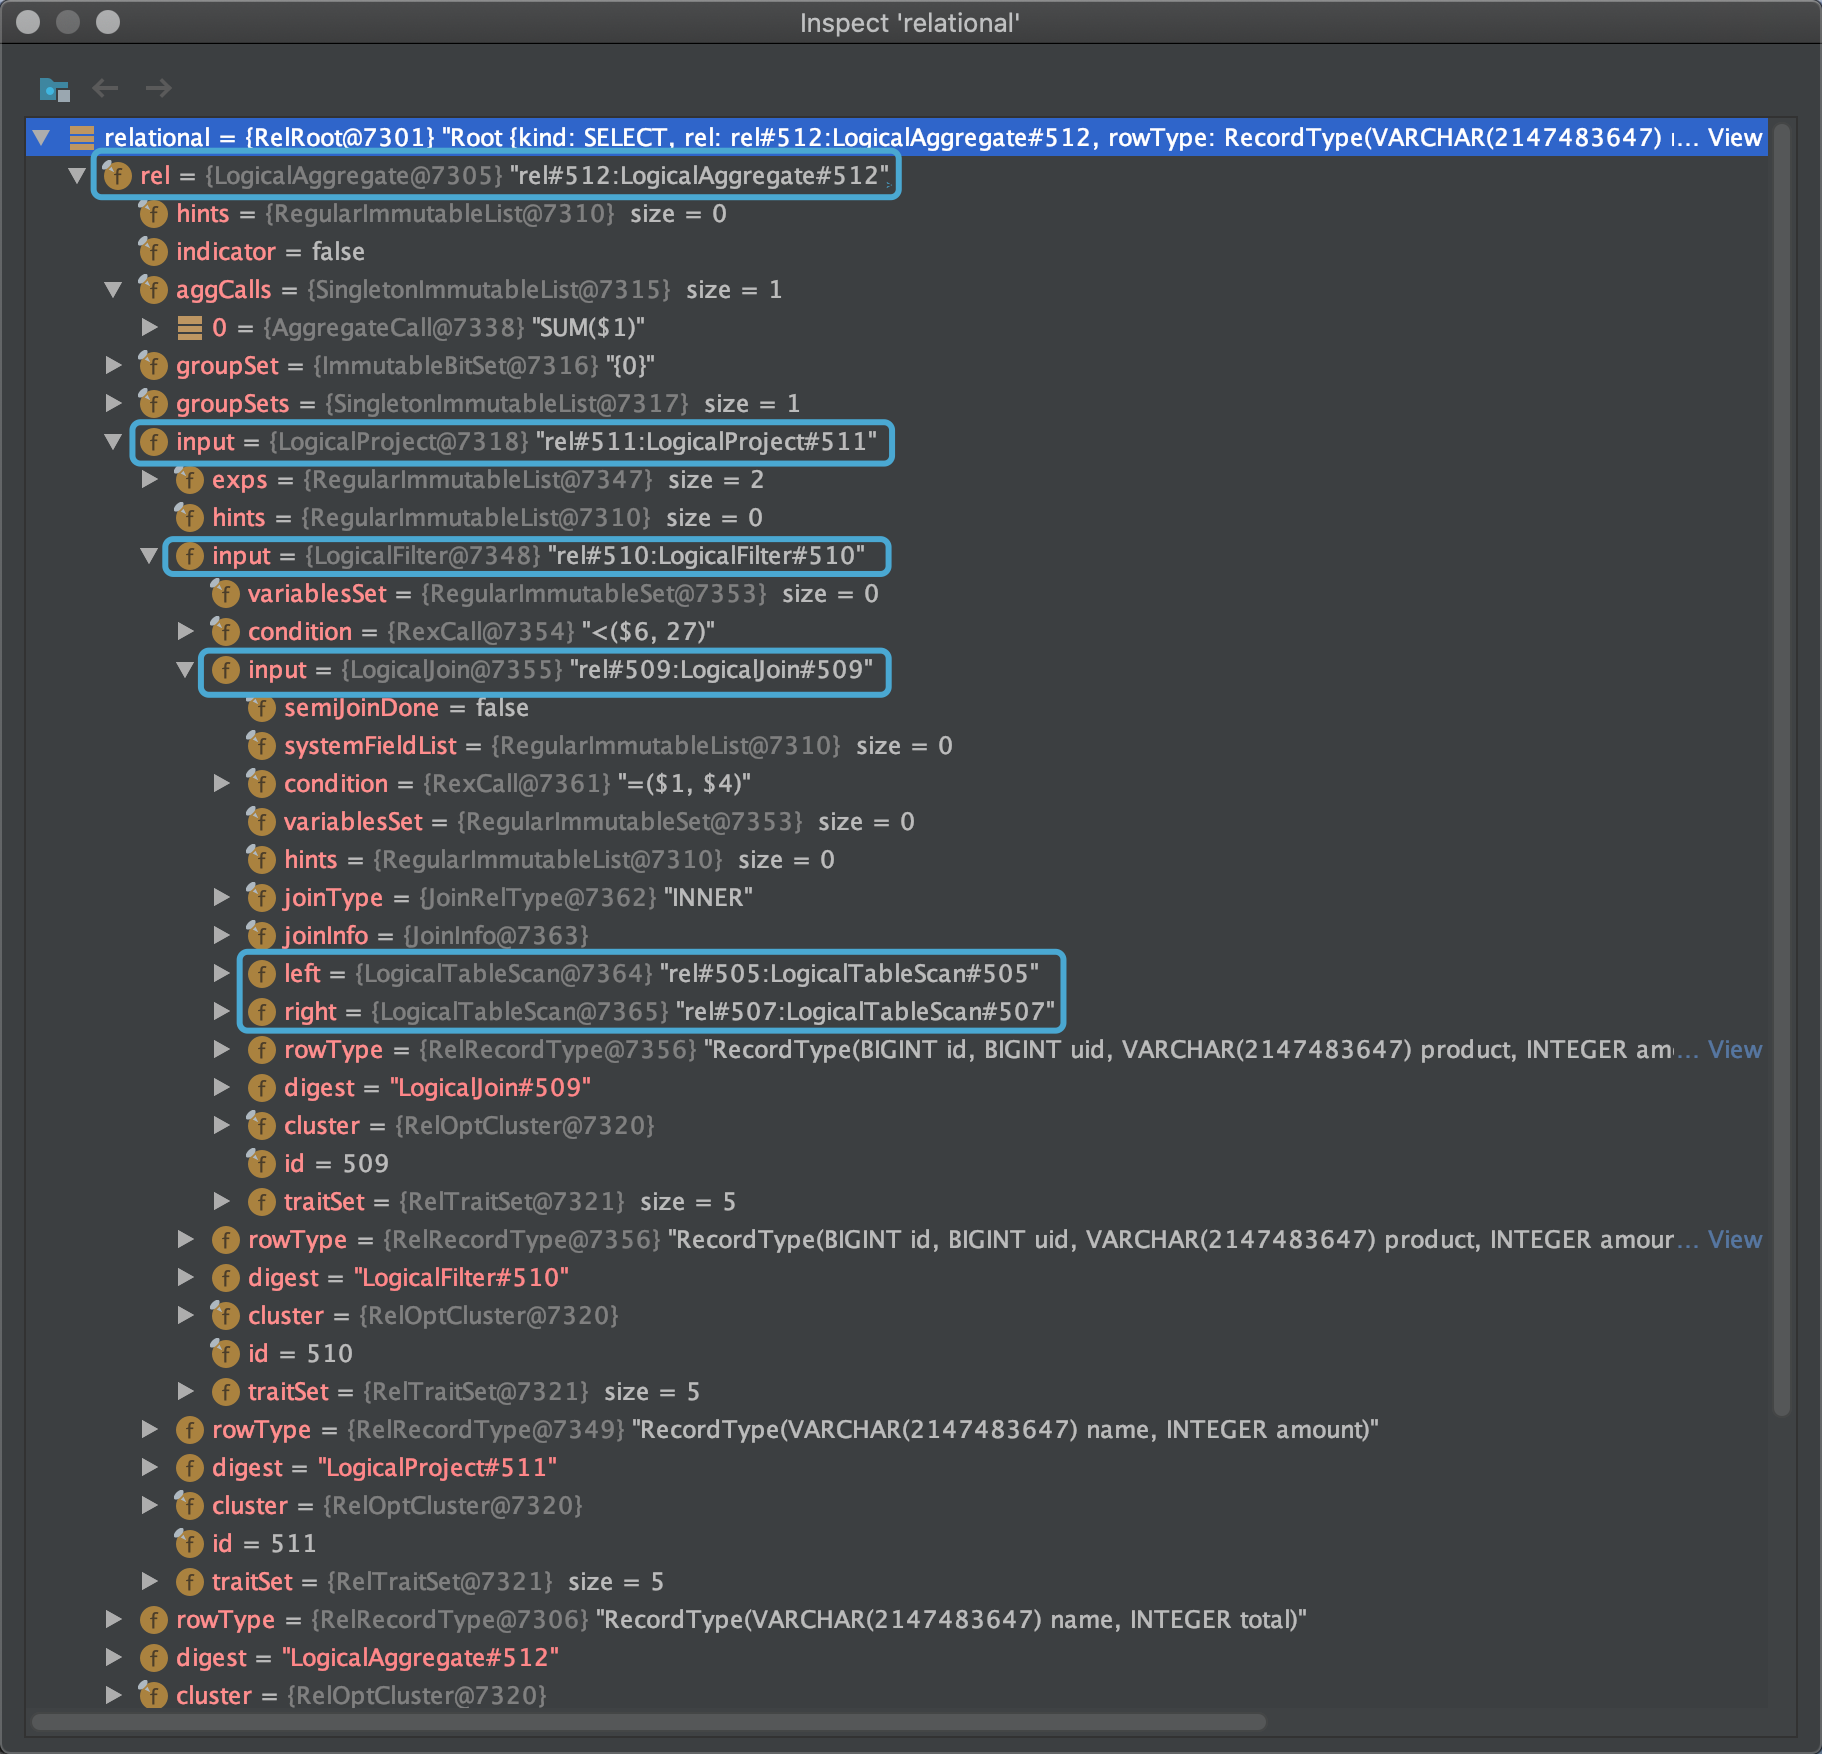Select the id = 509 row
Screen dimensions: 1822x1754
click(x=897, y=1163)
